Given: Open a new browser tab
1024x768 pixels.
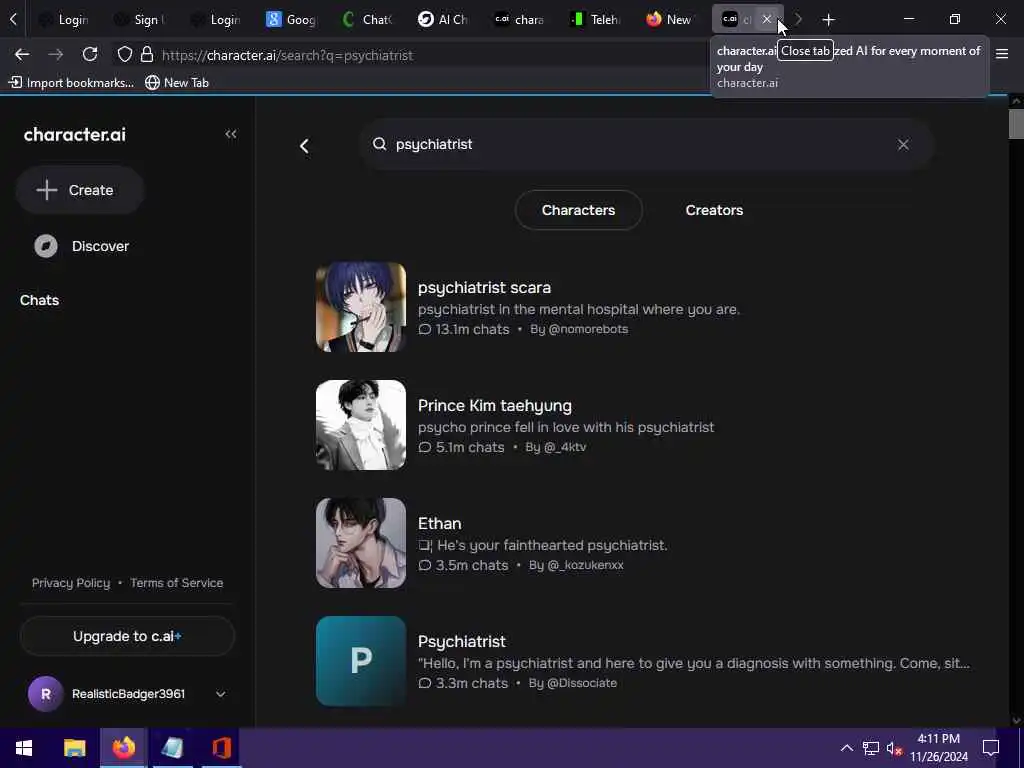Looking at the screenshot, I should 828,20.
